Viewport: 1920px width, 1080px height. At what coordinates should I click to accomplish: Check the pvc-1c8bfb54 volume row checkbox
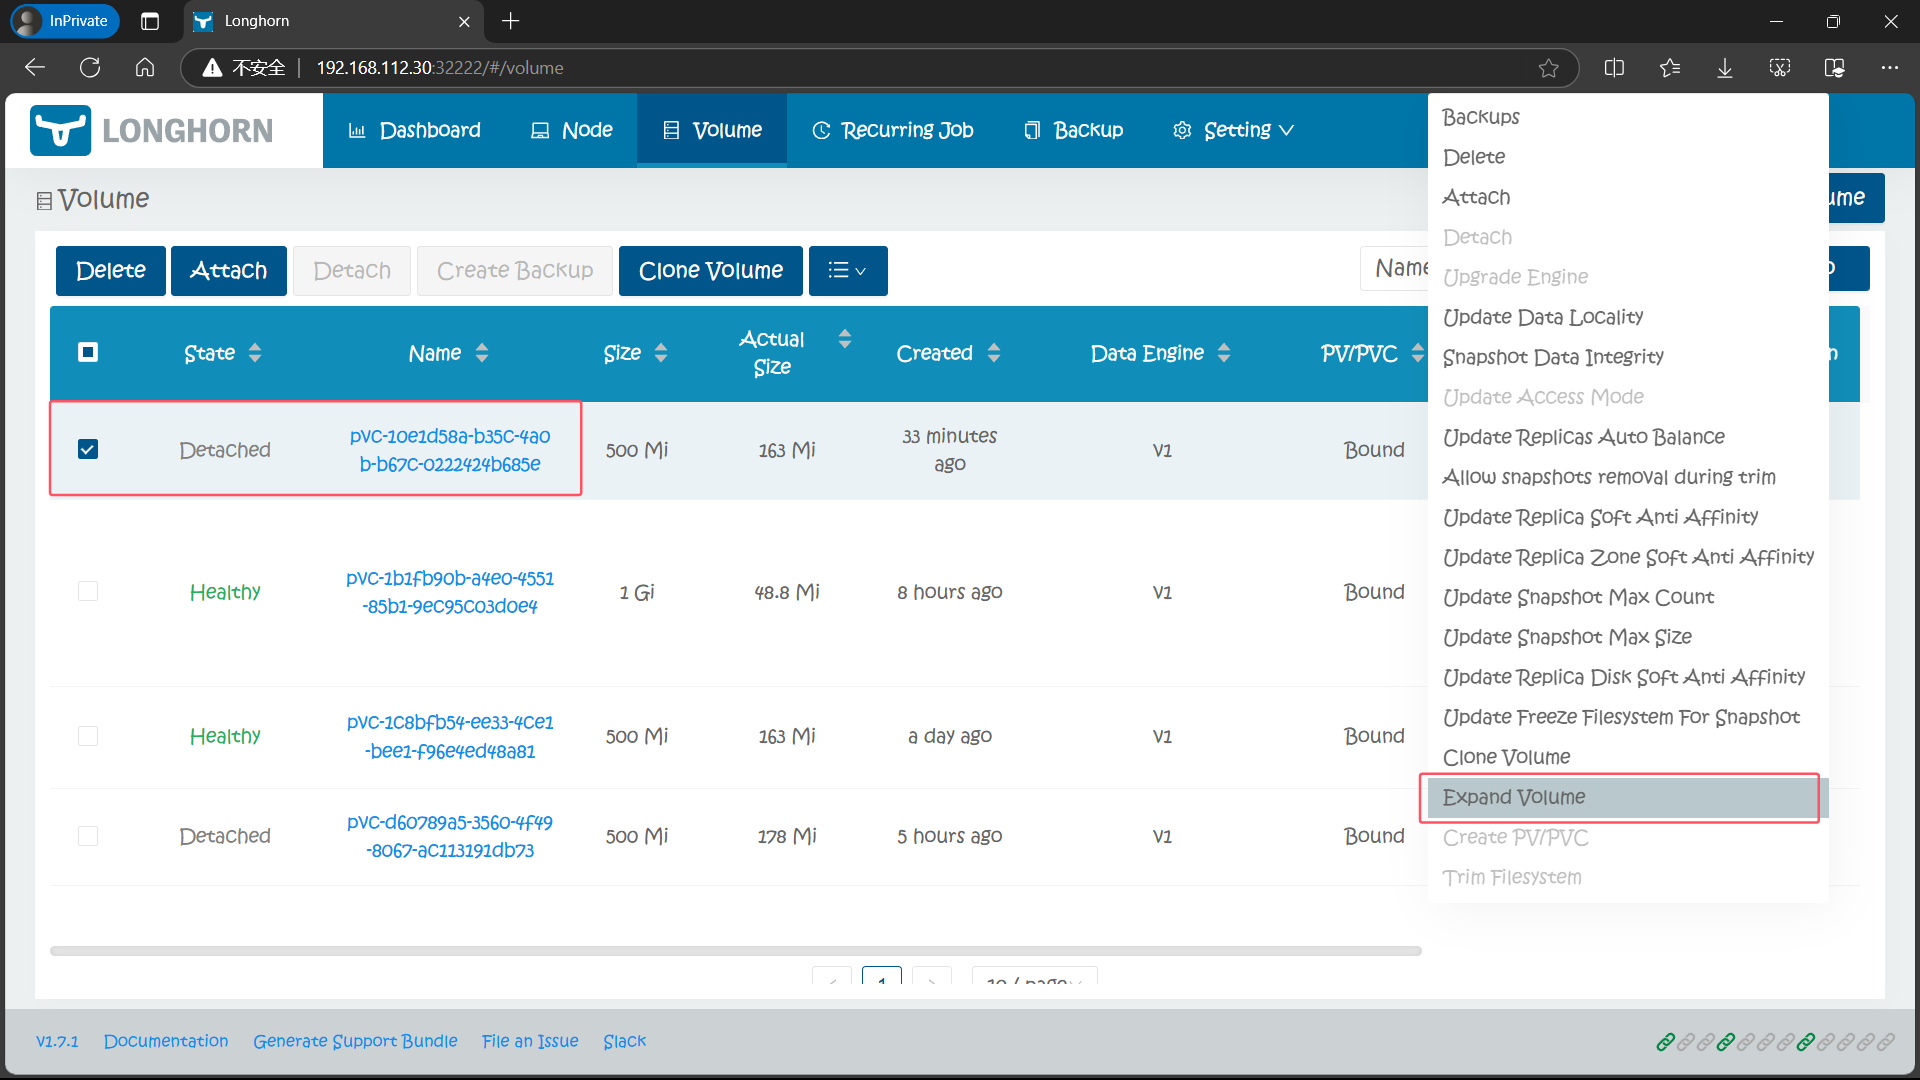click(88, 736)
